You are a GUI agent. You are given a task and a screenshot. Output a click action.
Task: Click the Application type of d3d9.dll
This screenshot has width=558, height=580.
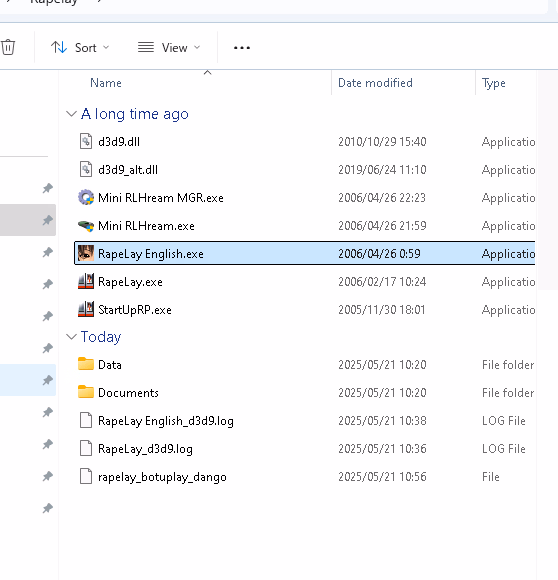tap(508, 142)
